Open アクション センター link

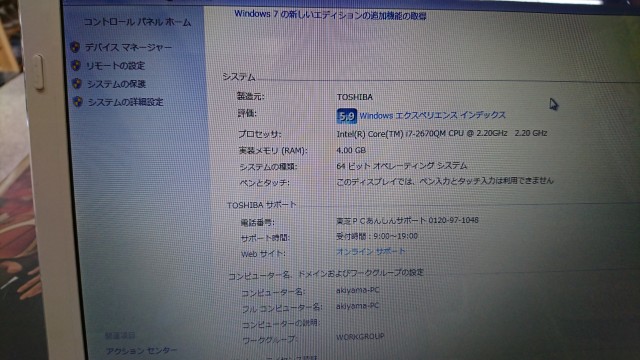click(141, 351)
